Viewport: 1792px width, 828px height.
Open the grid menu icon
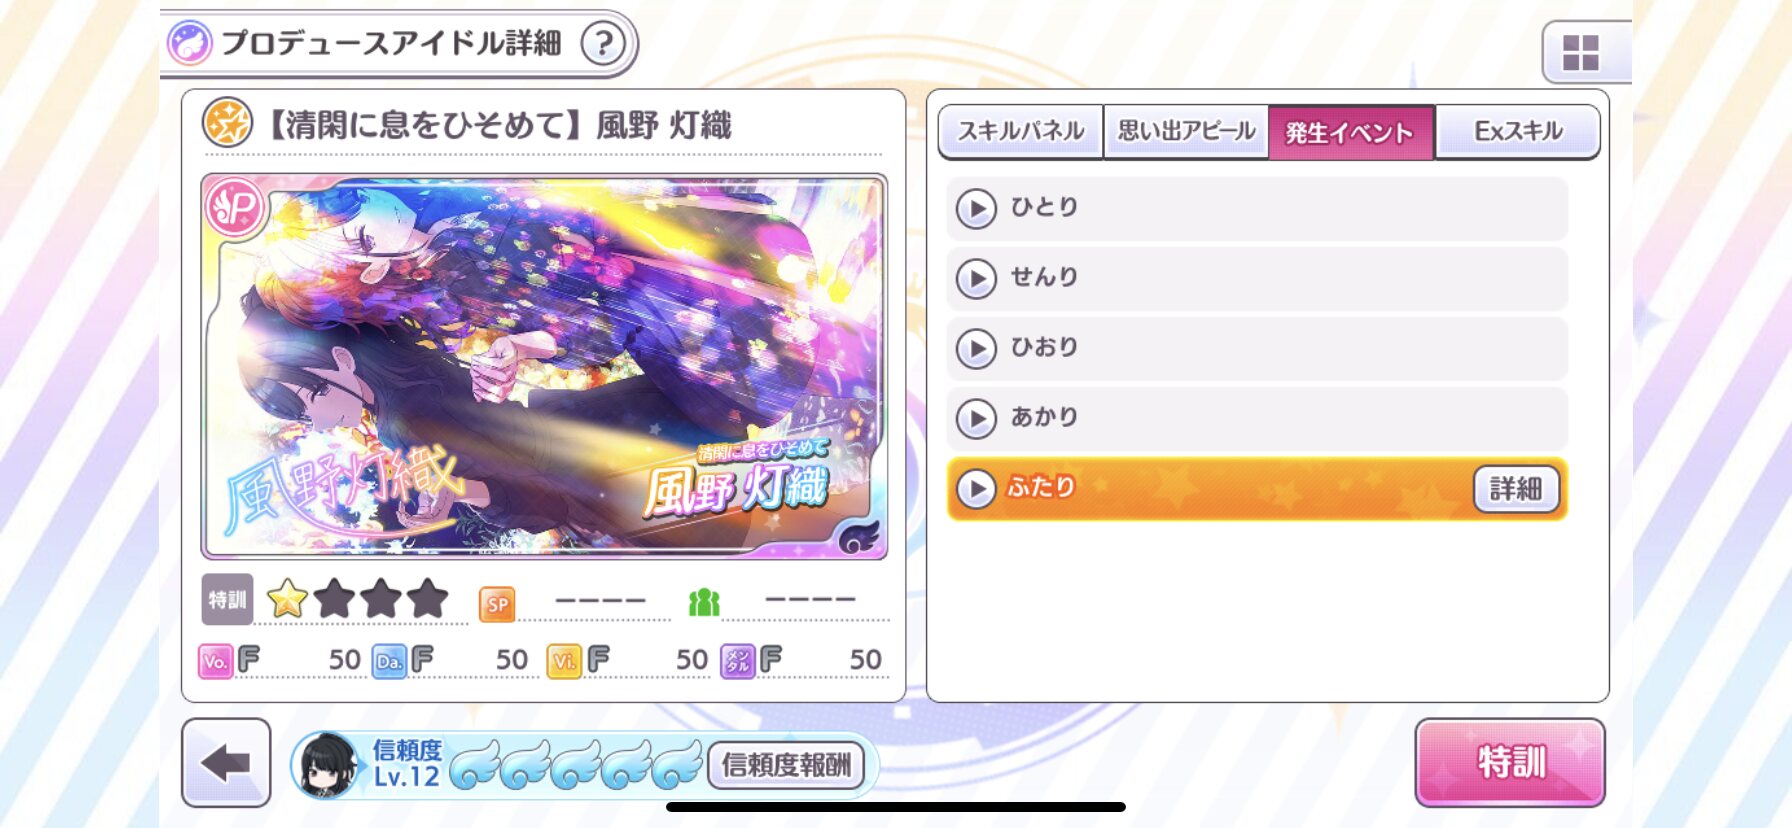[x=1581, y=52]
